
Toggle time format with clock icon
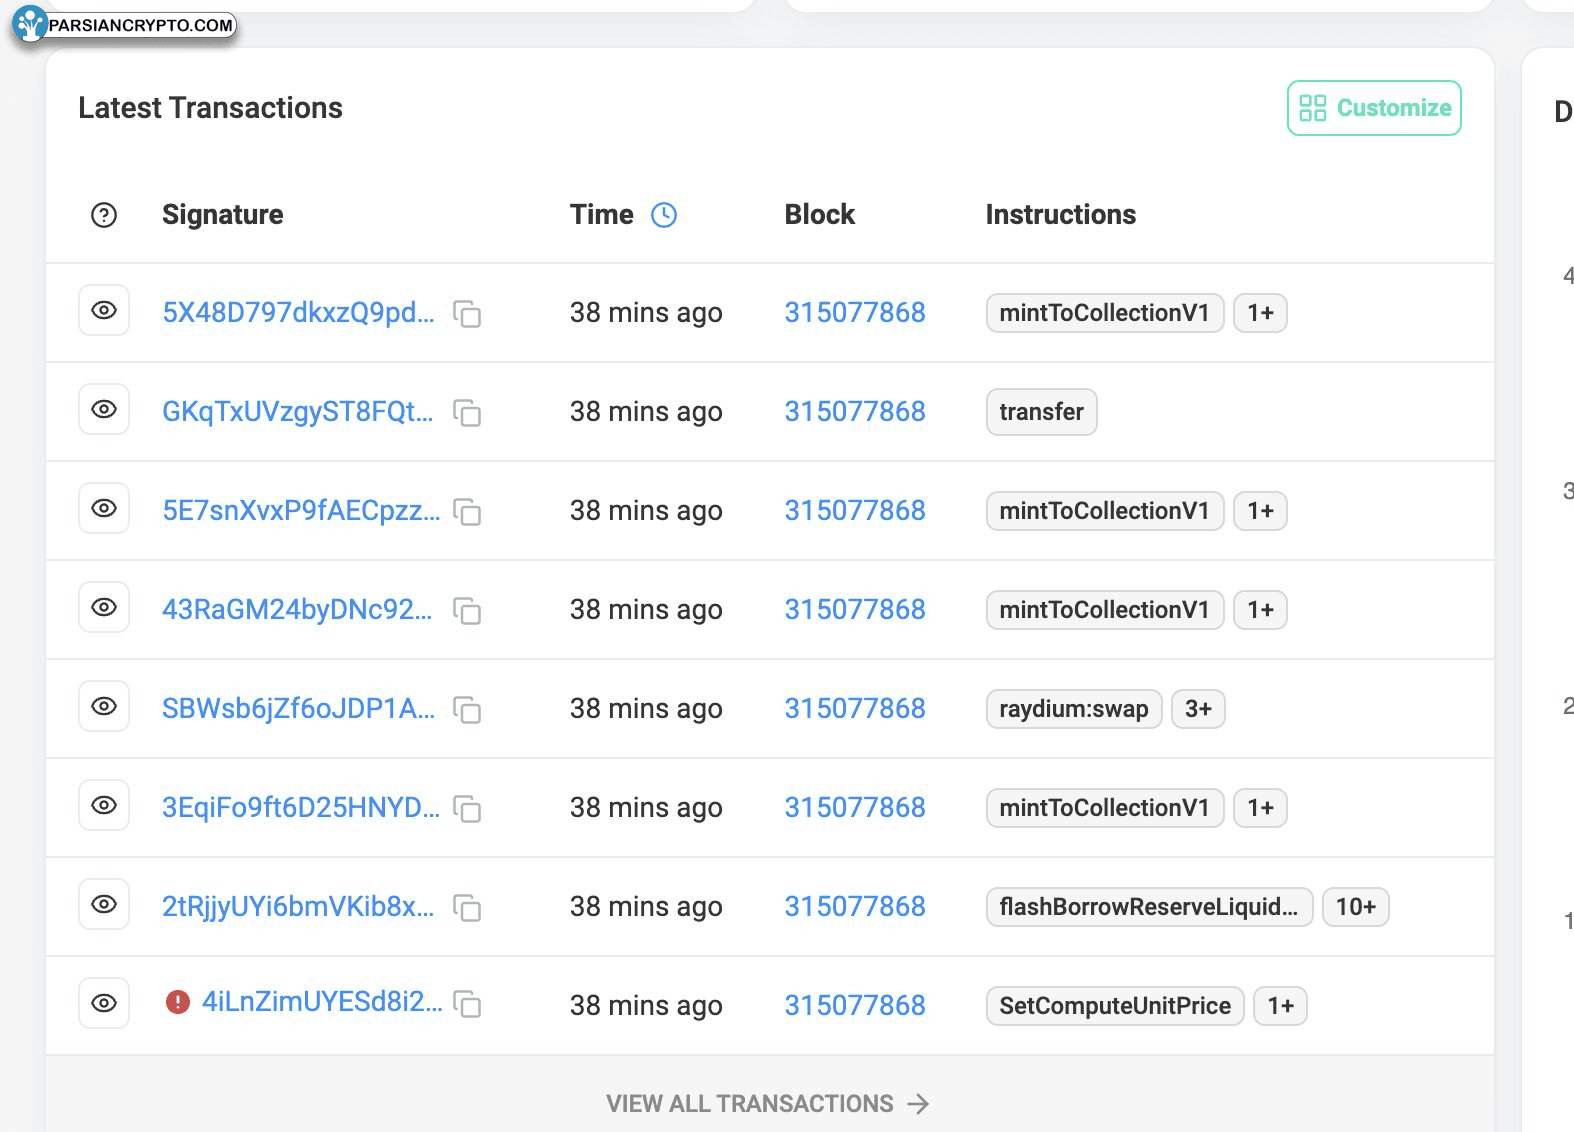click(664, 215)
